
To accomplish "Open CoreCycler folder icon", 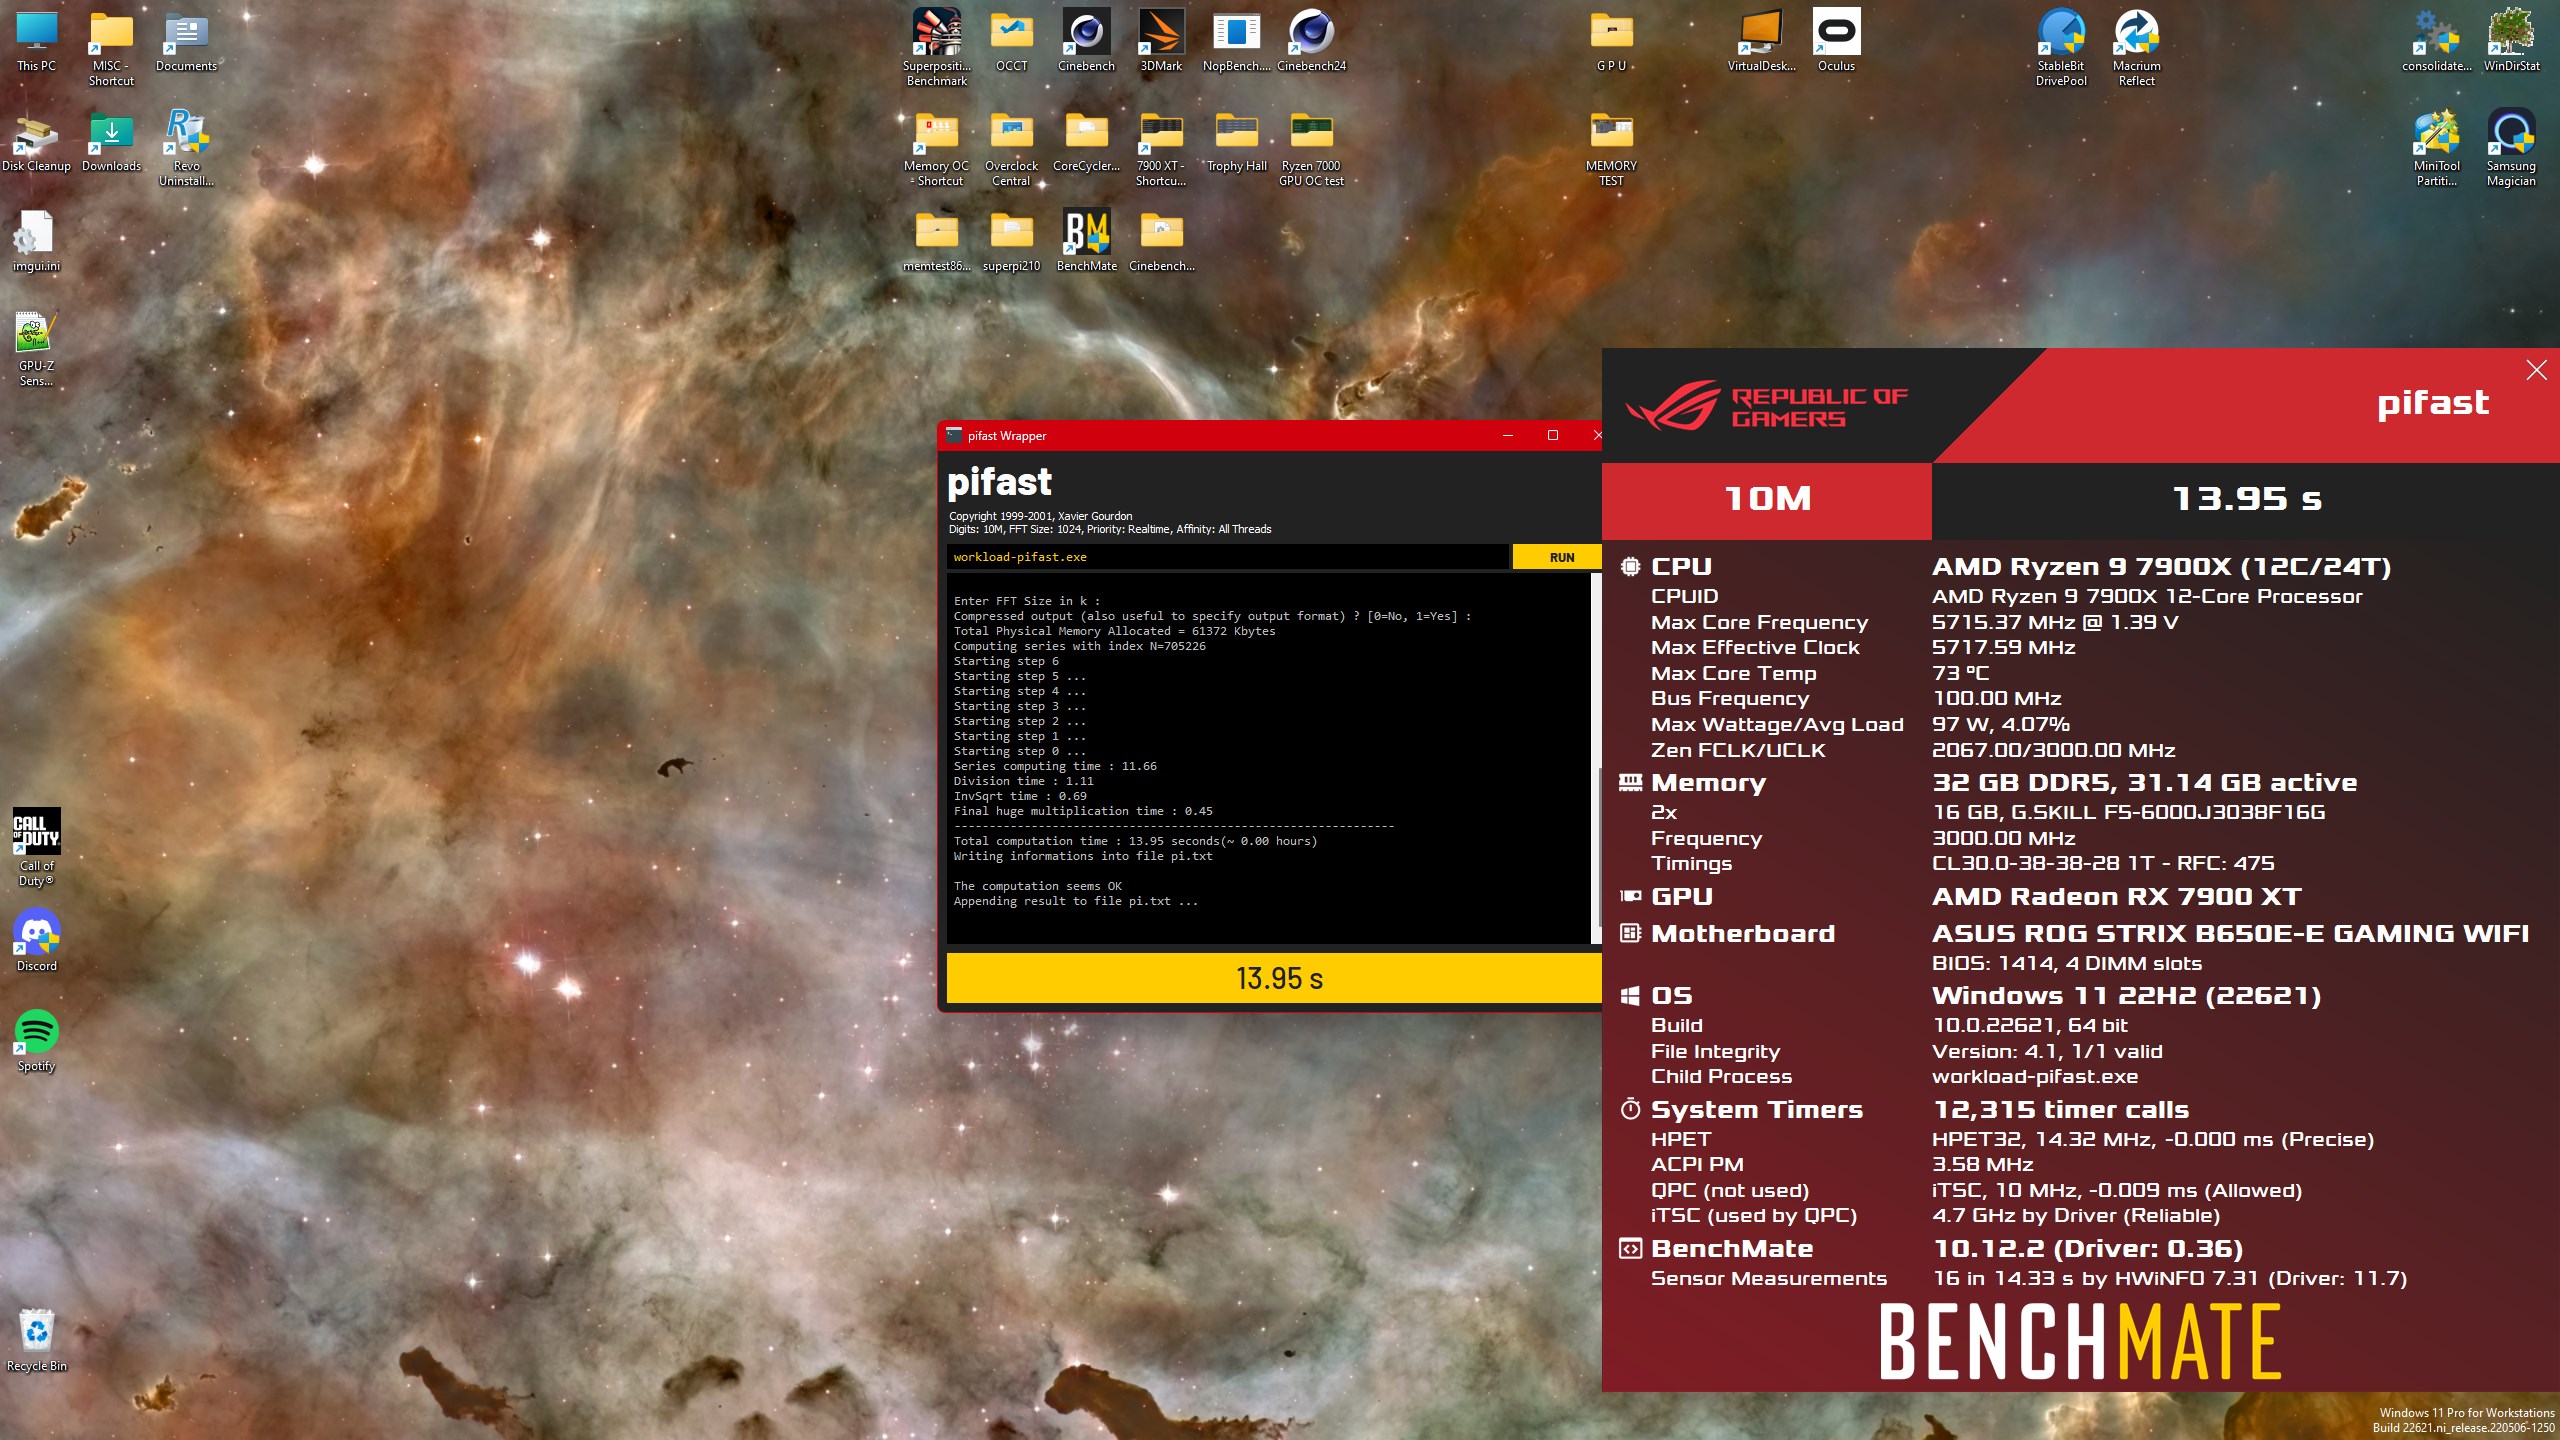I will (1086, 142).
